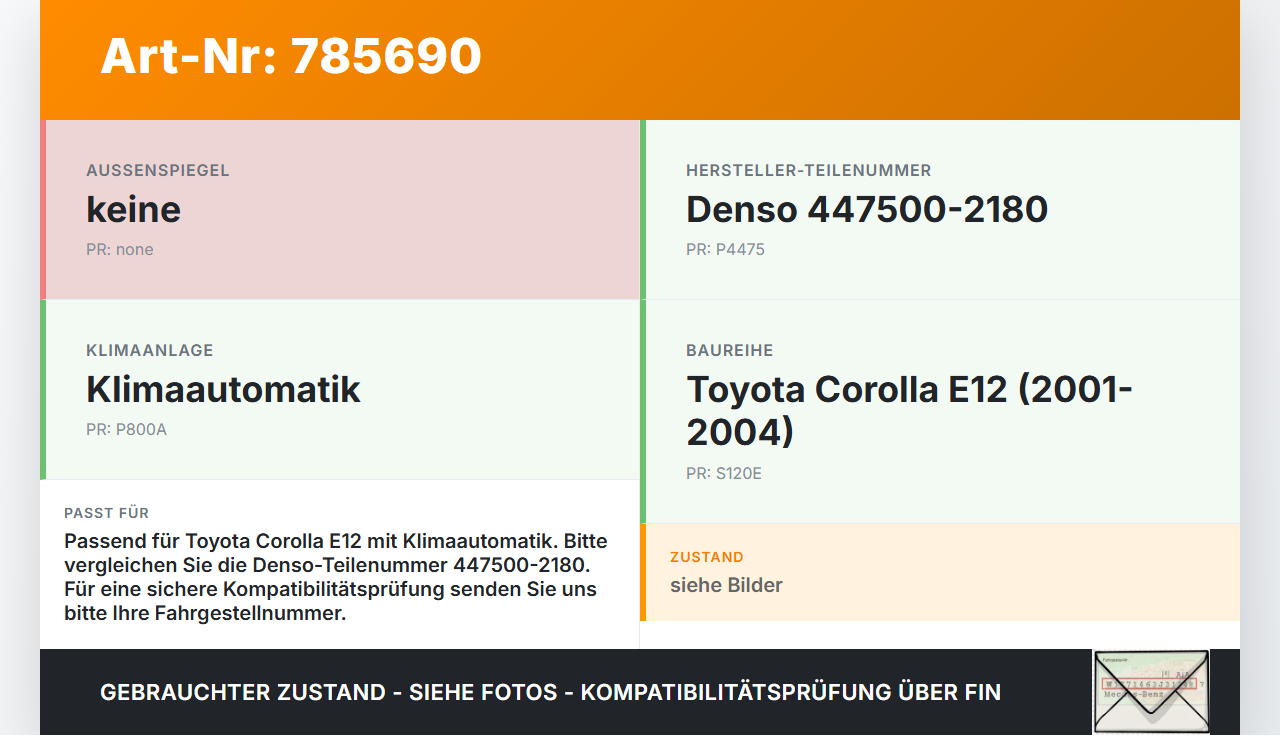Click the 'Passend für Toyota Corolla E12' description

point(336,577)
